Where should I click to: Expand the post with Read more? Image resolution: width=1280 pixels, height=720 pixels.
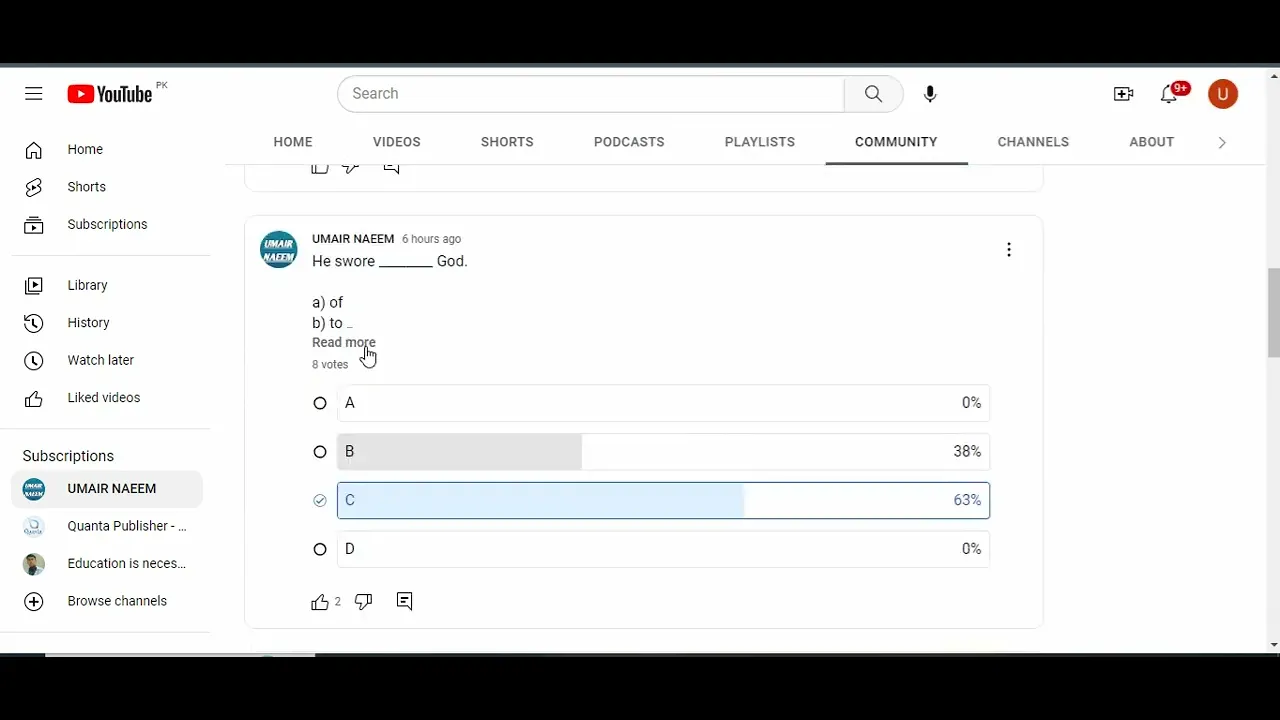(x=344, y=343)
